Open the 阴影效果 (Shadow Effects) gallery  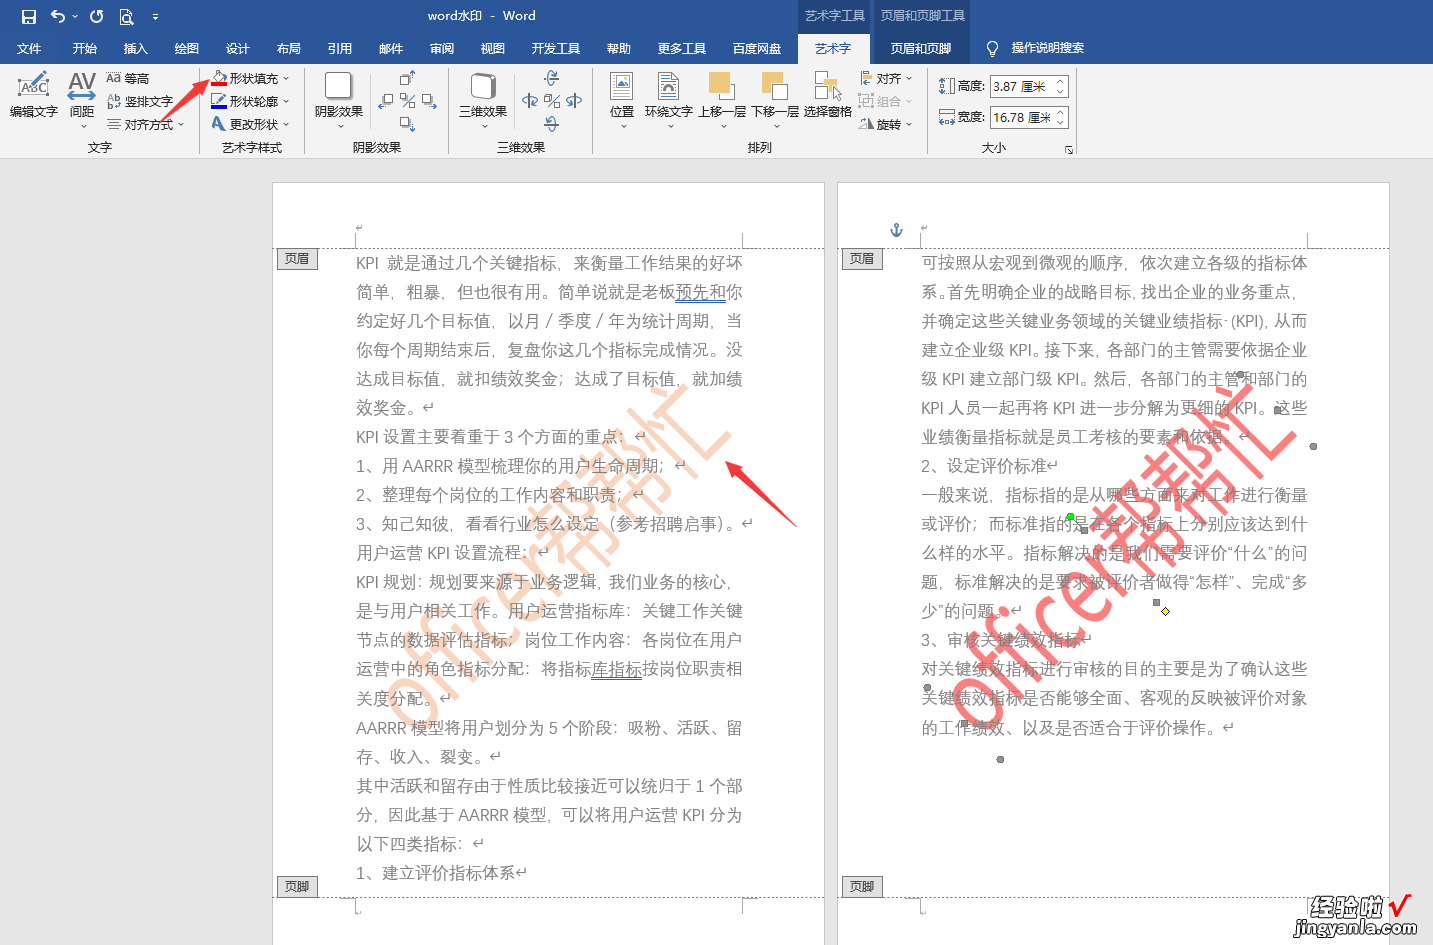(x=339, y=100)
